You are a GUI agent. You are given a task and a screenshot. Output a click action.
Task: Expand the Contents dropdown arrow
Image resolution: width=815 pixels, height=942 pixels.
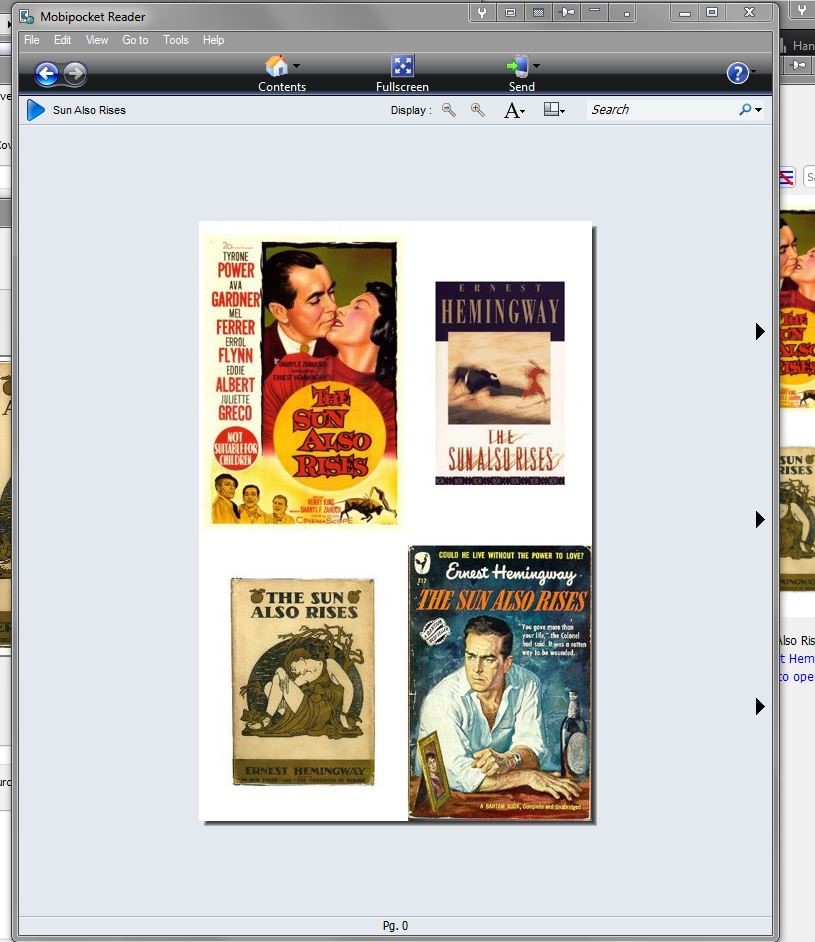pyautogui.click(x=296, y=66)
